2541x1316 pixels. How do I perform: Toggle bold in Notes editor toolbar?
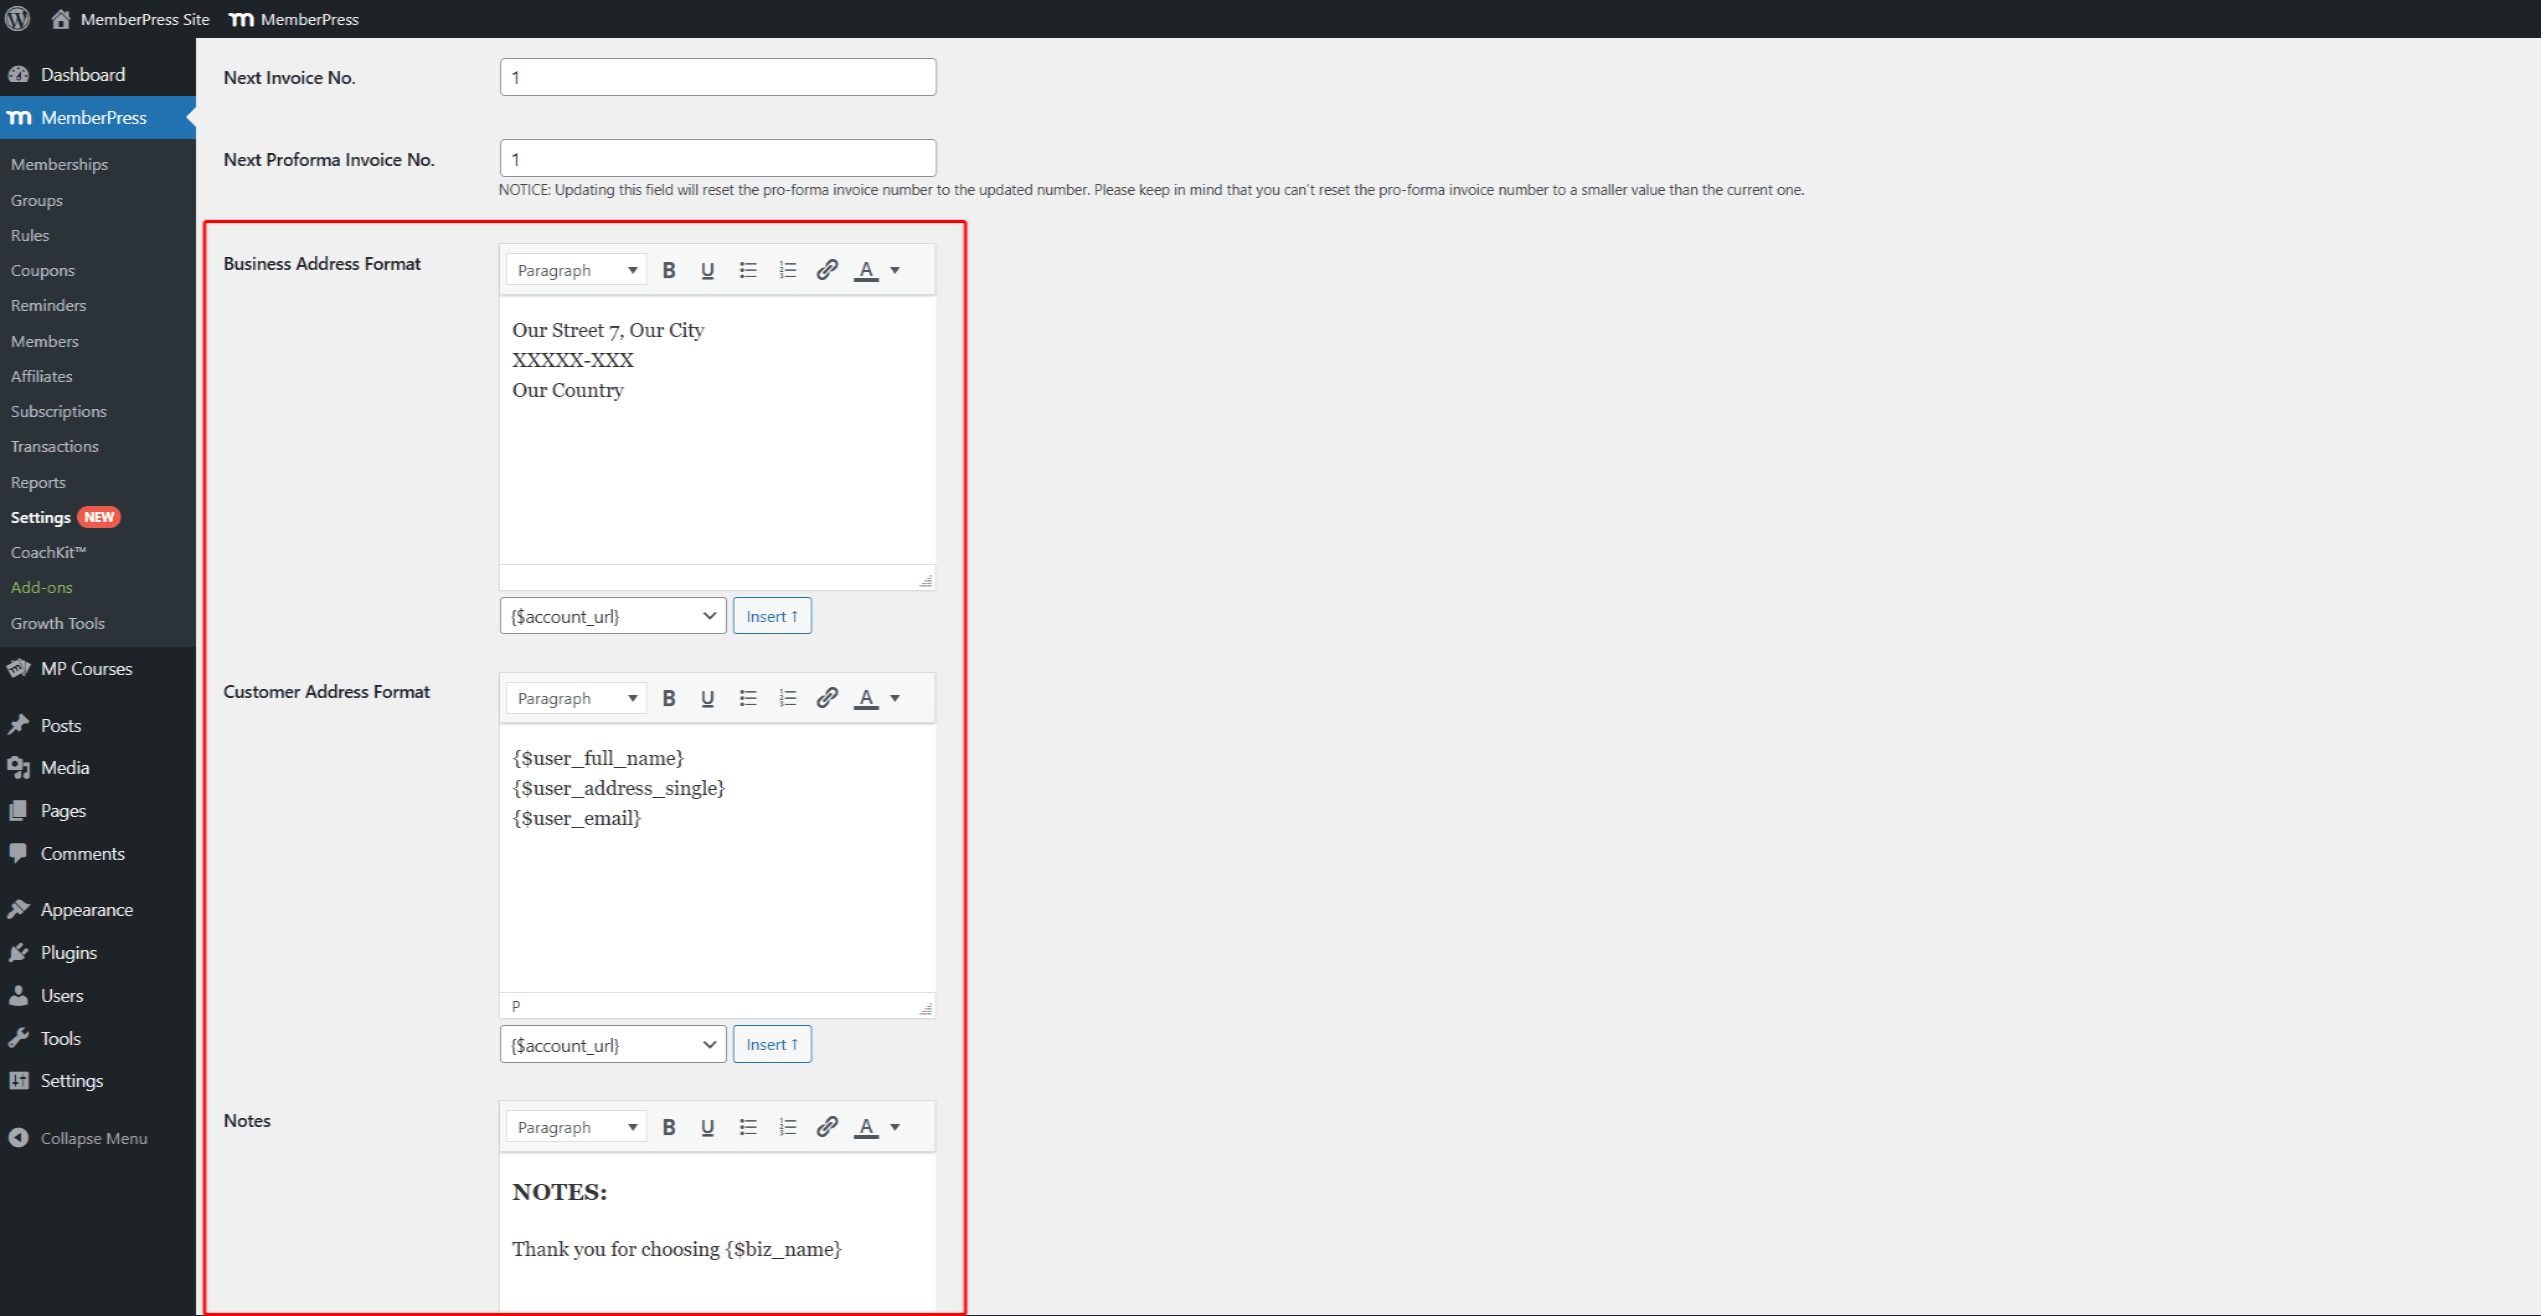(669, 1127)
